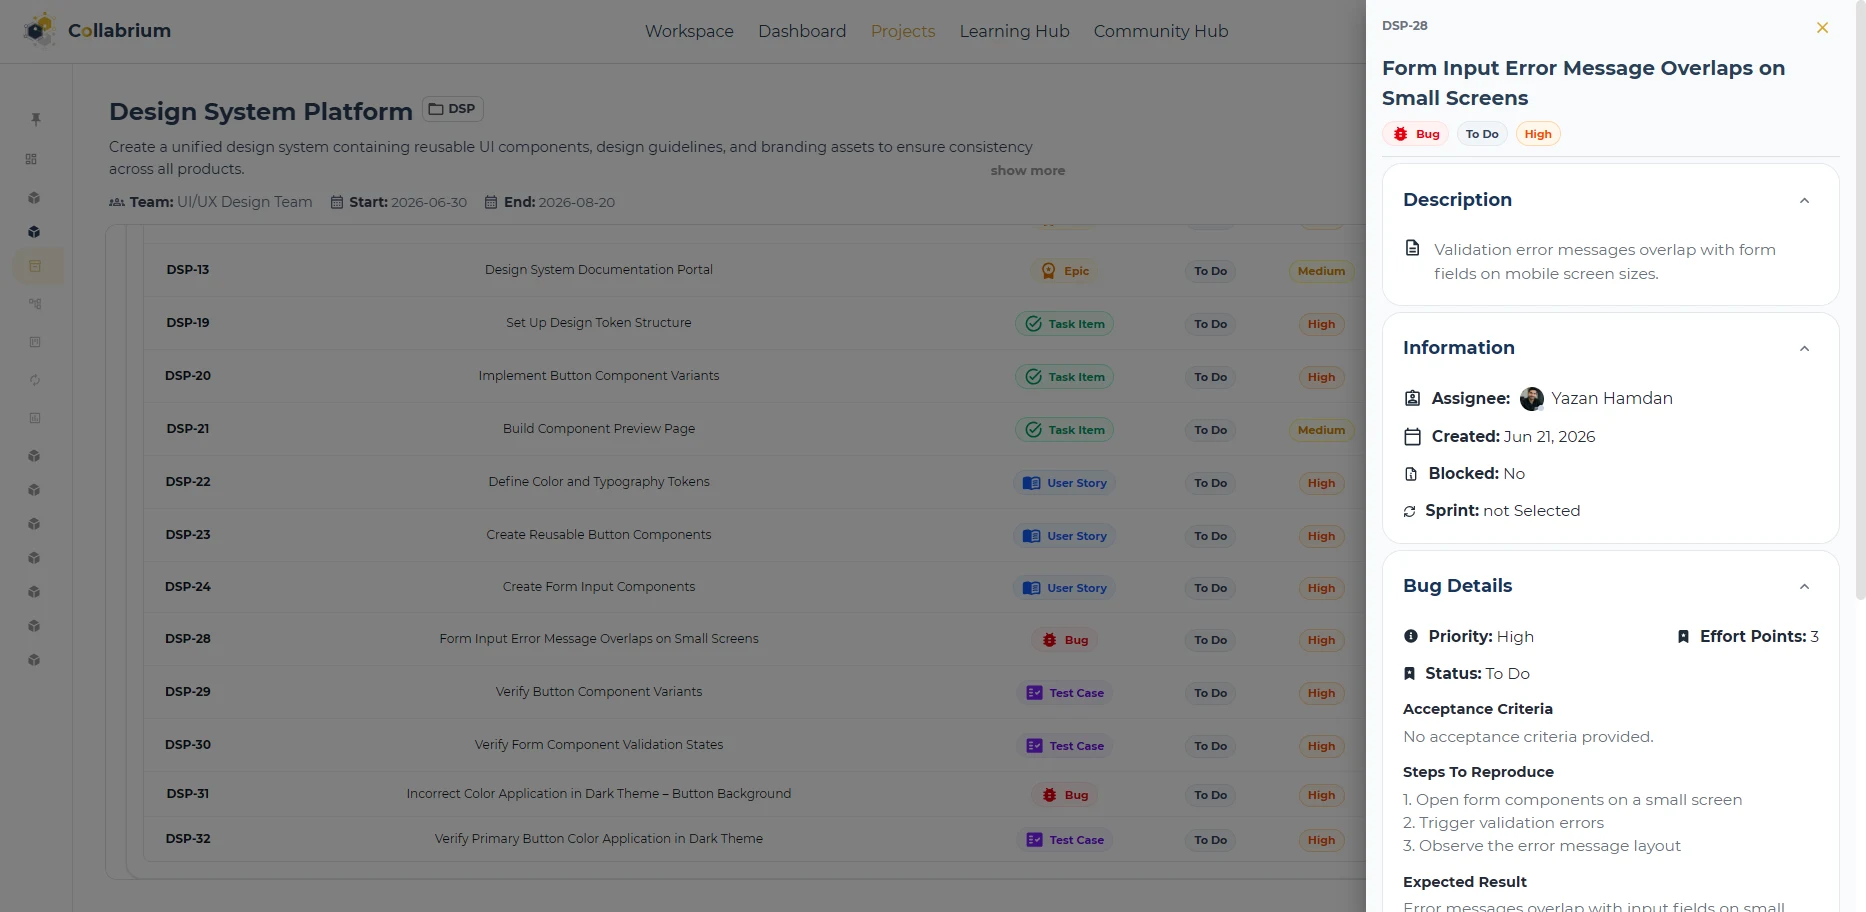Click the Bug badge in DSP-28 panel header
Screen dimensions: 1866x912
coord(1416,134)
